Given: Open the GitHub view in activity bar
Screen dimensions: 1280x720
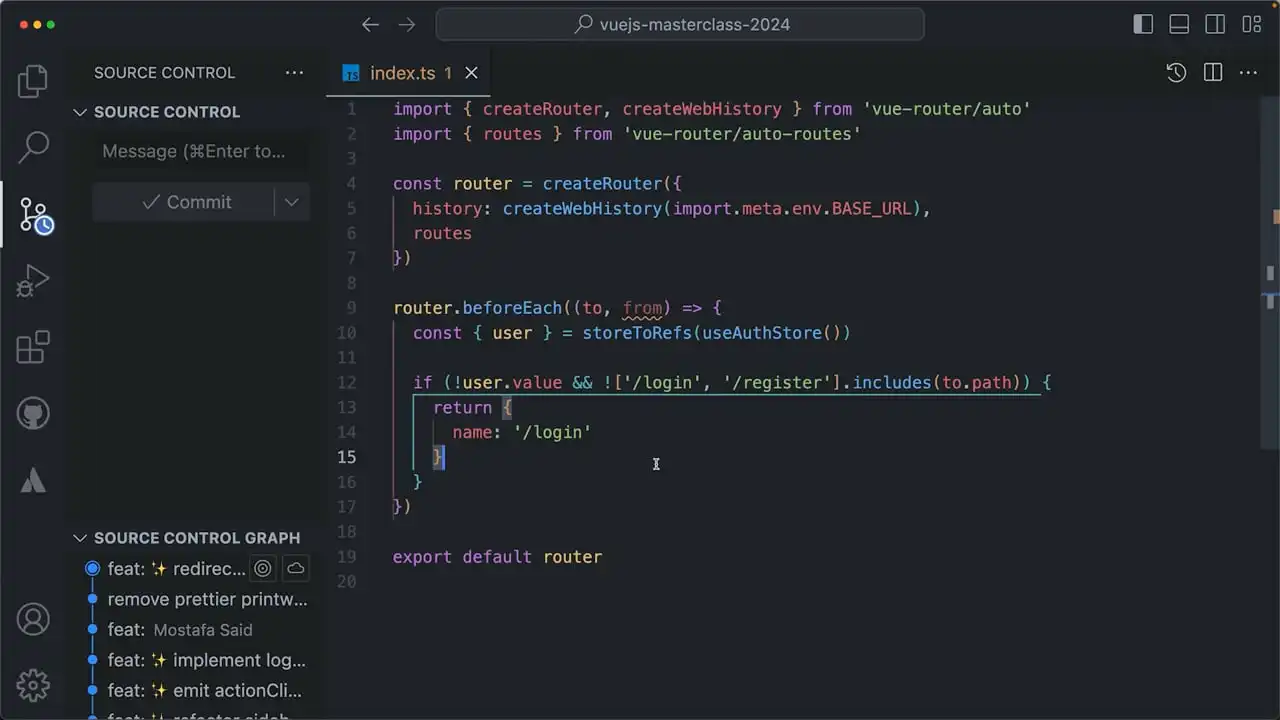Looking at the screenshot, I should coord(33,413).
